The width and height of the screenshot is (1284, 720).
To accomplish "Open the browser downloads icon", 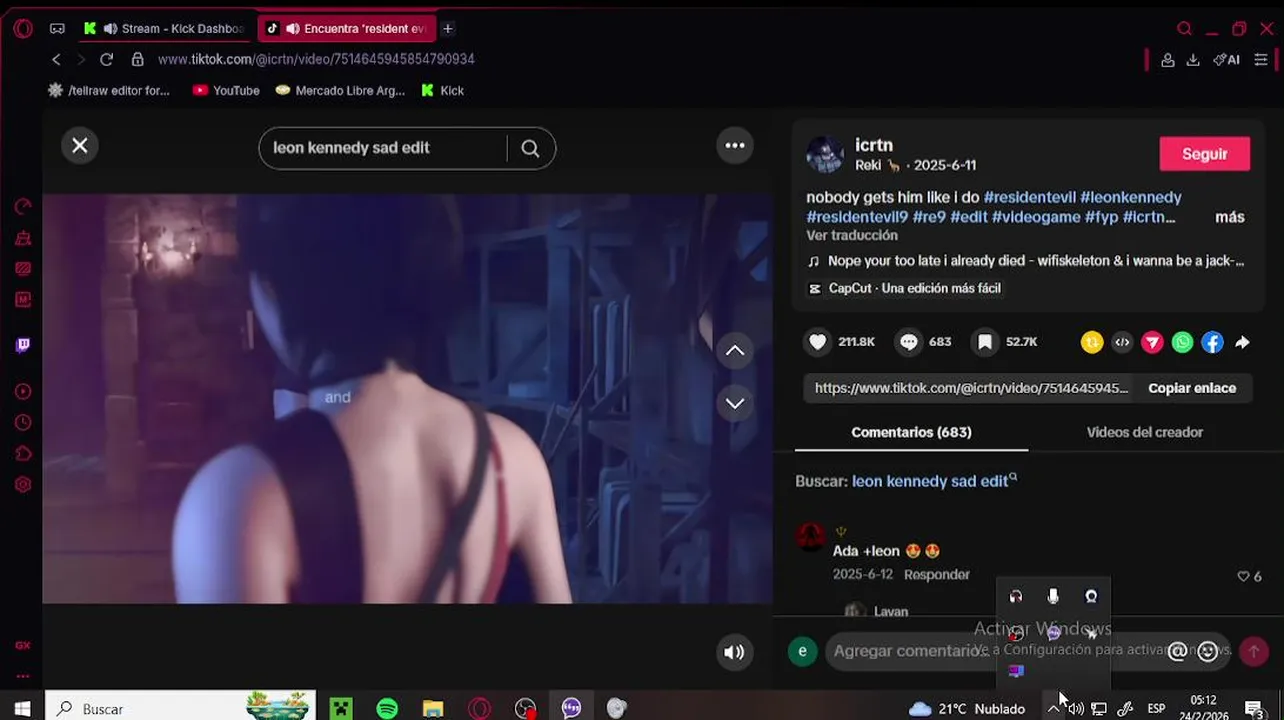I will coord(1193,60).
